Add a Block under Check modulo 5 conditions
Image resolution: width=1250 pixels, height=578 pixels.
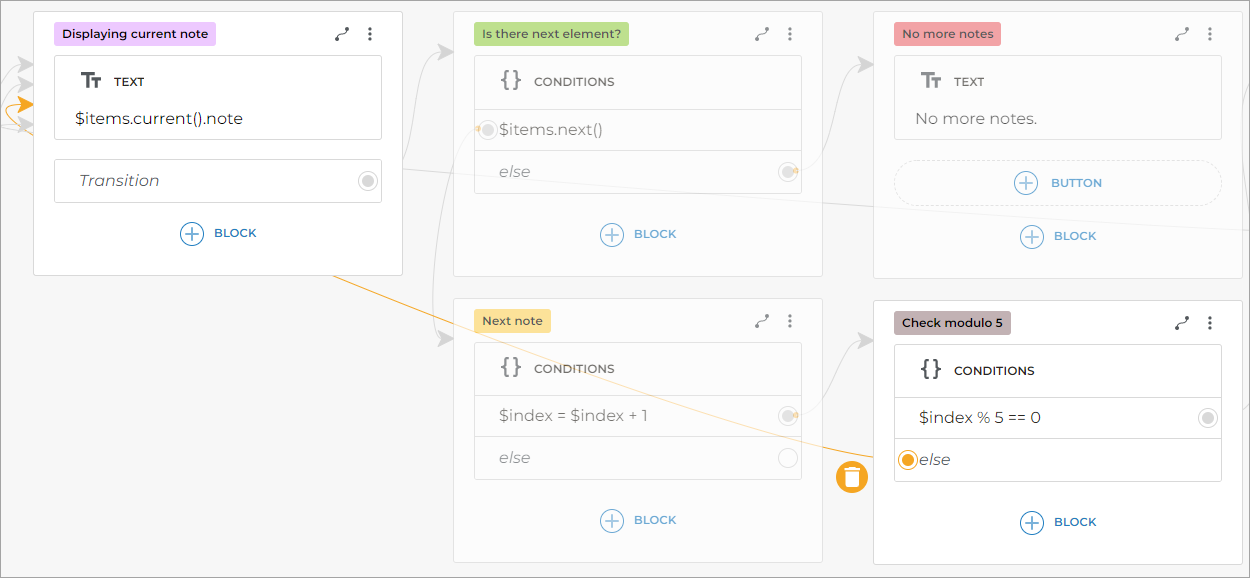[x=1058, y=522]
